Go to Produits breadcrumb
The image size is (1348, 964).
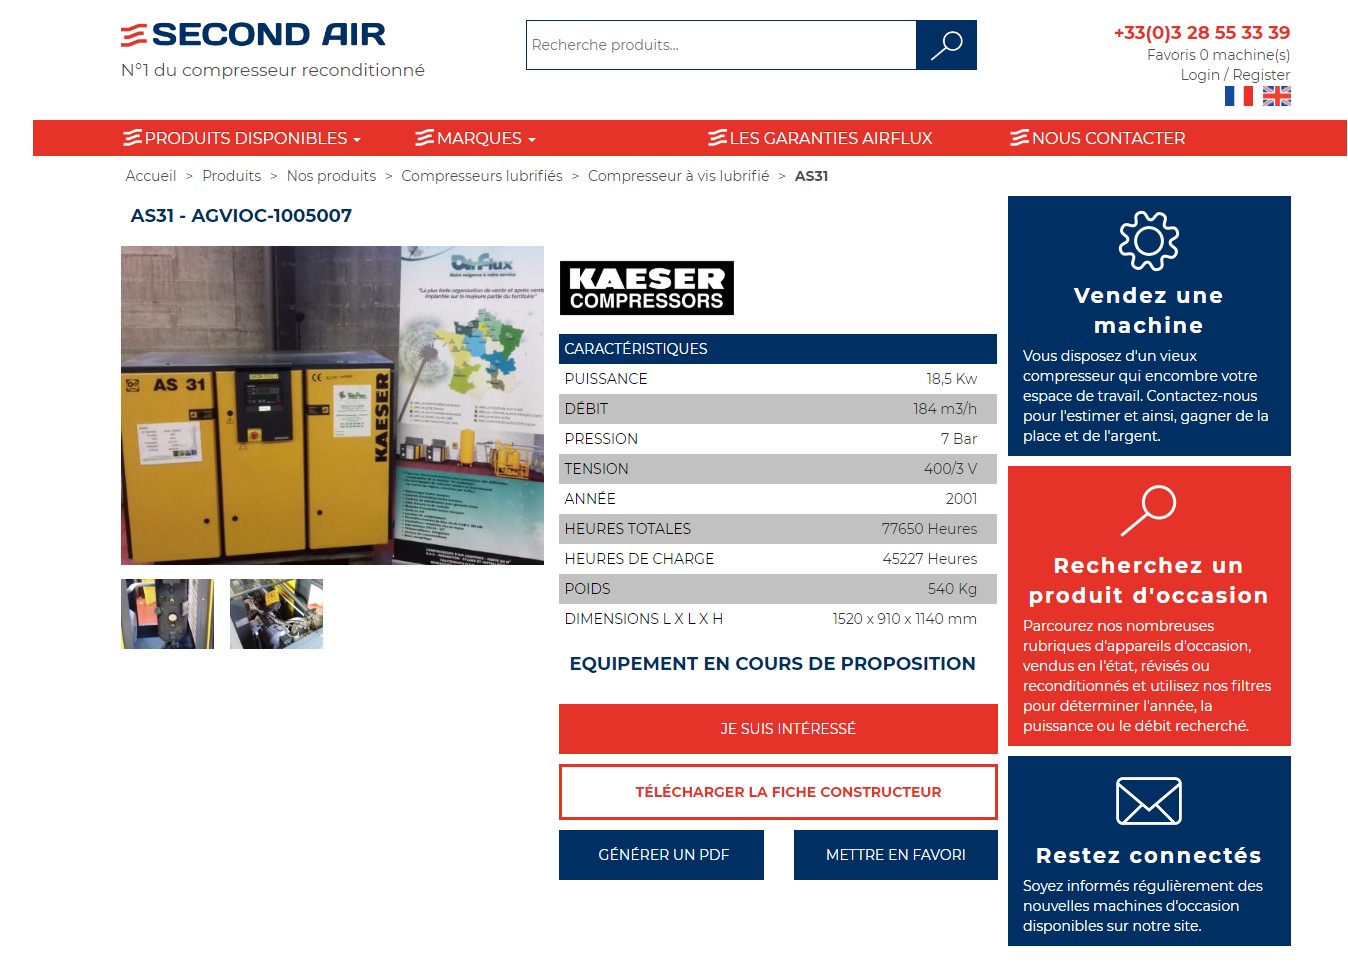[x=231, y=176]
